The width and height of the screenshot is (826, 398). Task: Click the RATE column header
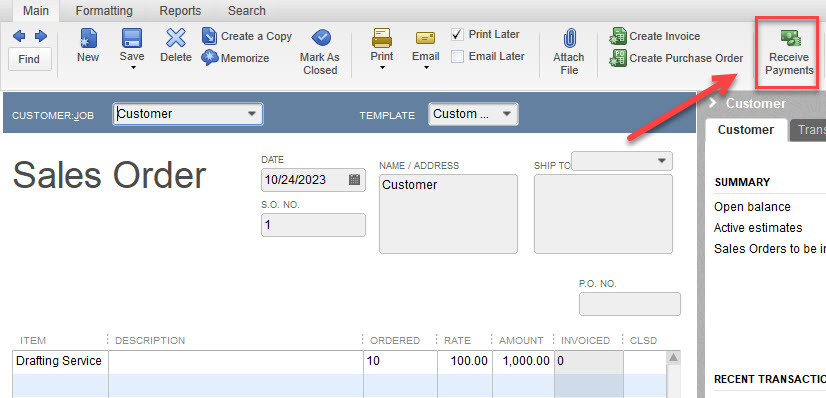pyautogui.click(x=457, y=341)
